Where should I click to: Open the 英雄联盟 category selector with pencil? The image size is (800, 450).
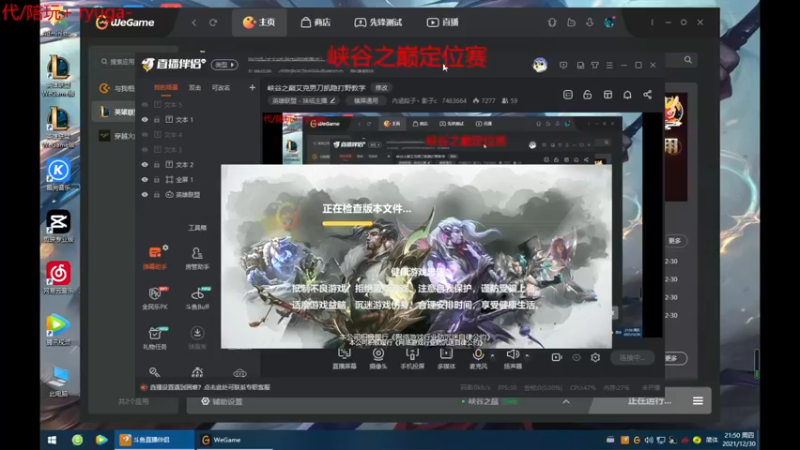click(304, 101)
